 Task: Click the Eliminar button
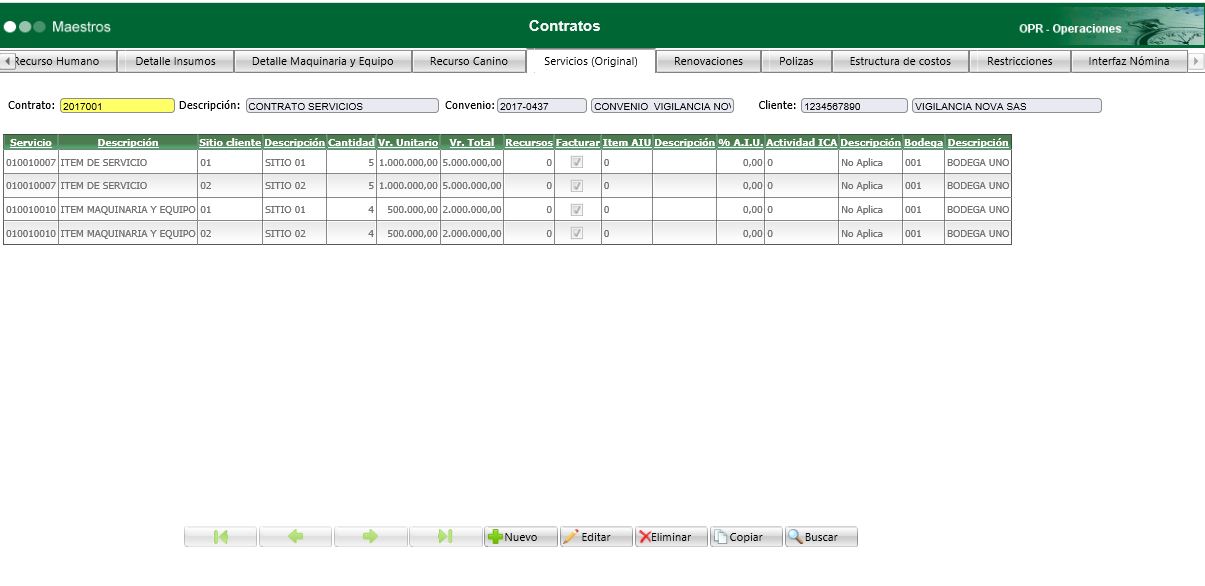[671, 537]
